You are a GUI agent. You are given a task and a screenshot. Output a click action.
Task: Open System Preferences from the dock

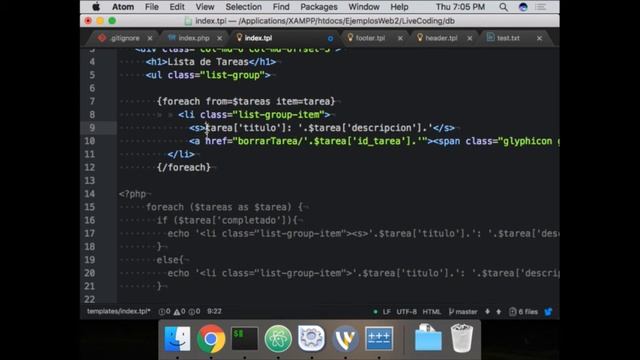pos(311,338)
